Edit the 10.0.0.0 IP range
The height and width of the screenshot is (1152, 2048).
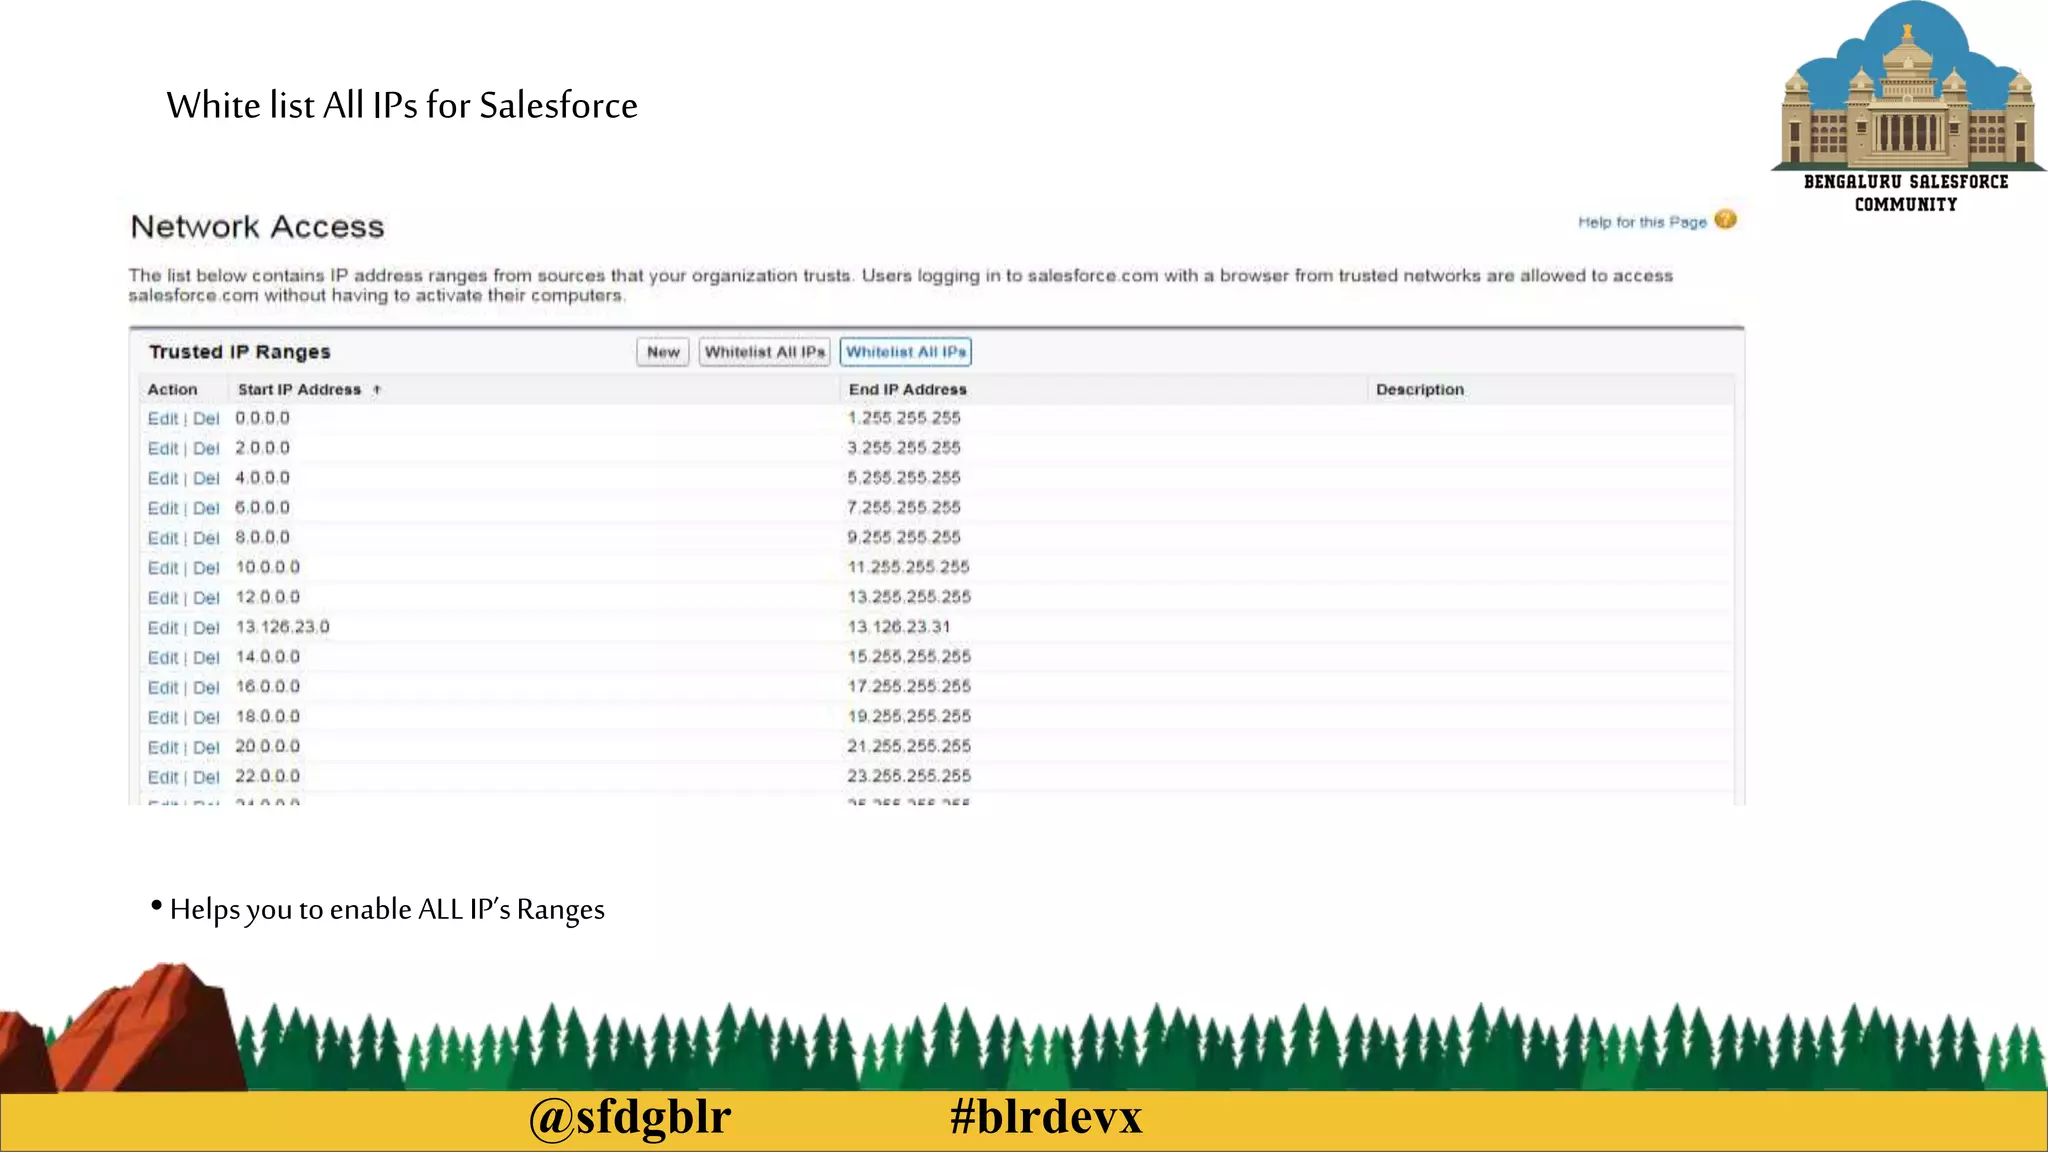[163, 569]
